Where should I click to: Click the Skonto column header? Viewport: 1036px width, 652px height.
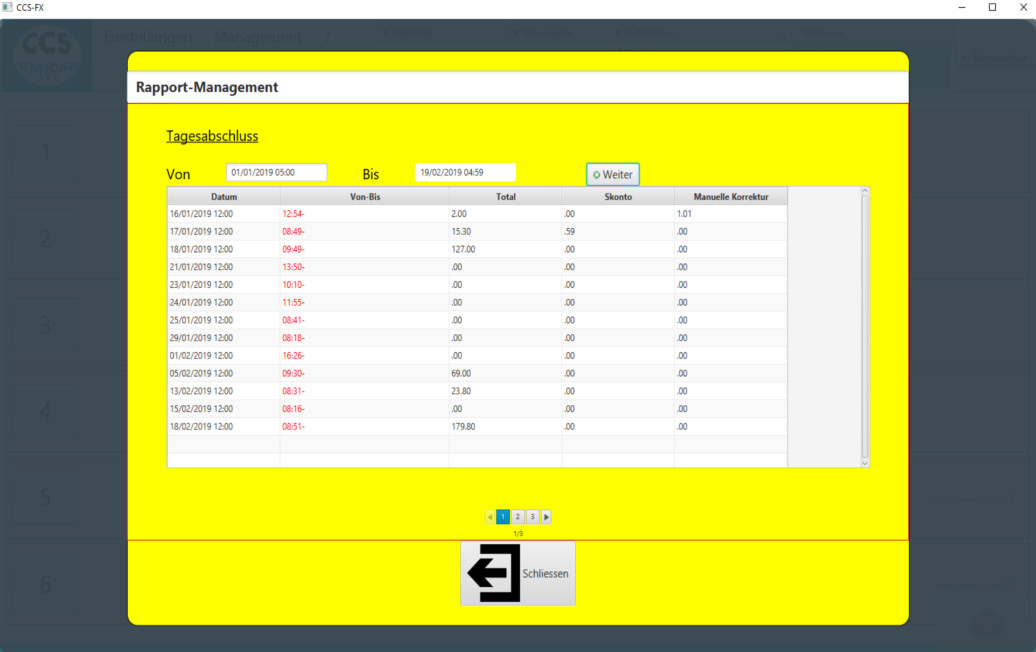[x=617, y=197]
